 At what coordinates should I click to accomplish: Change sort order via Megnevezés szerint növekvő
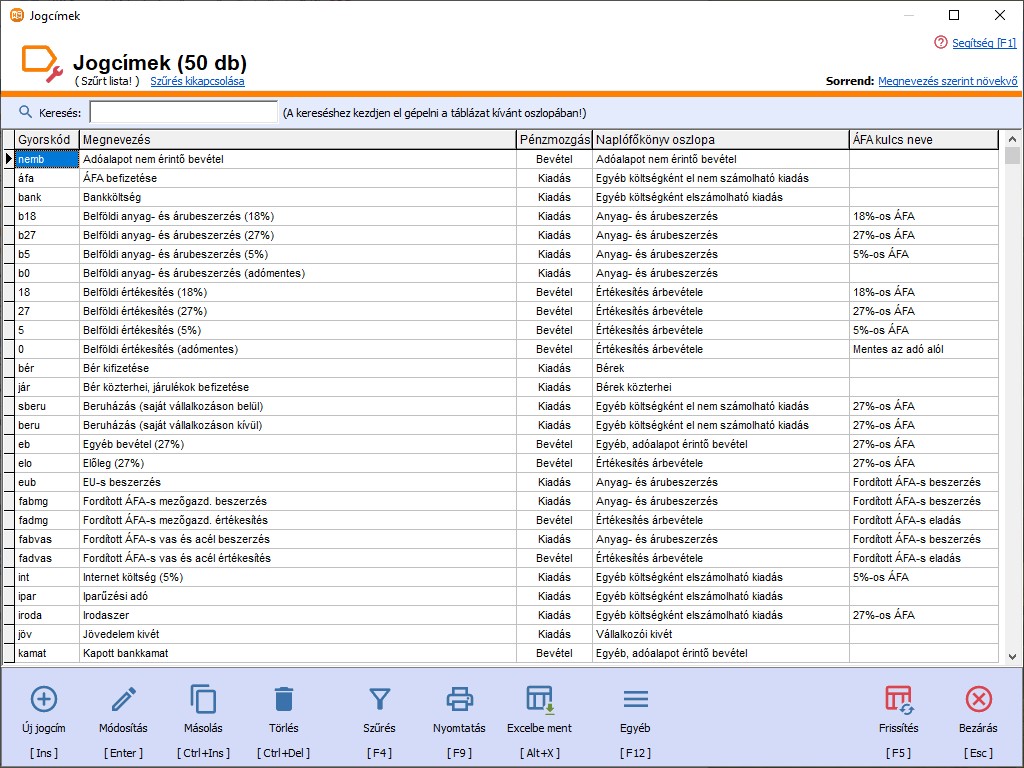pyautogui.click(x=947, y=81)
